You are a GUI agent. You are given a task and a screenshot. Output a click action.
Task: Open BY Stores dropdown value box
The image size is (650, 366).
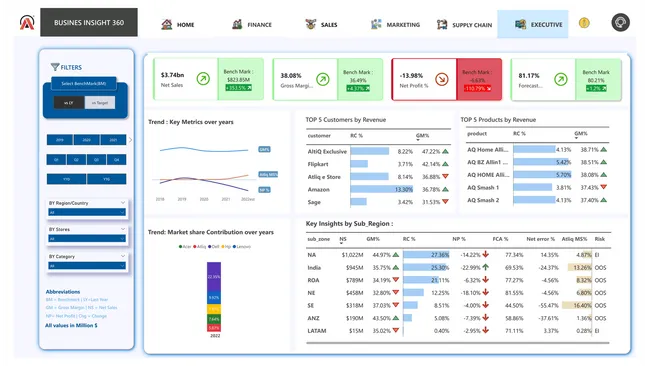(x=87, y=238)
